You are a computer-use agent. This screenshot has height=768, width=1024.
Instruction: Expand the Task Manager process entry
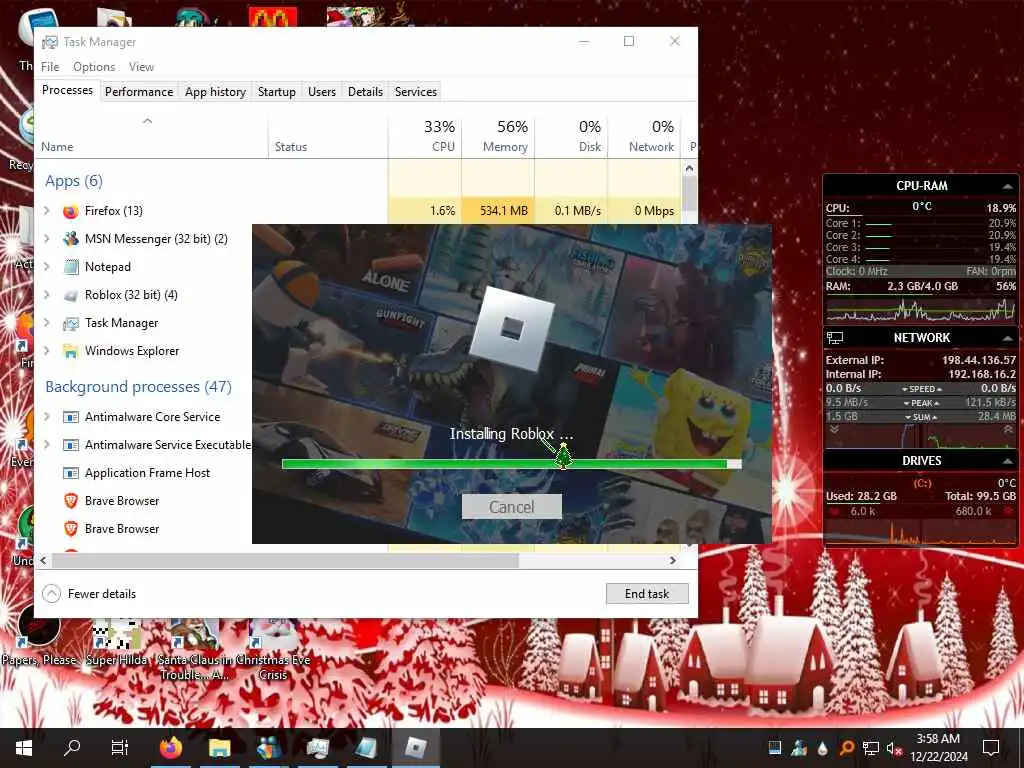click(47, 323)
